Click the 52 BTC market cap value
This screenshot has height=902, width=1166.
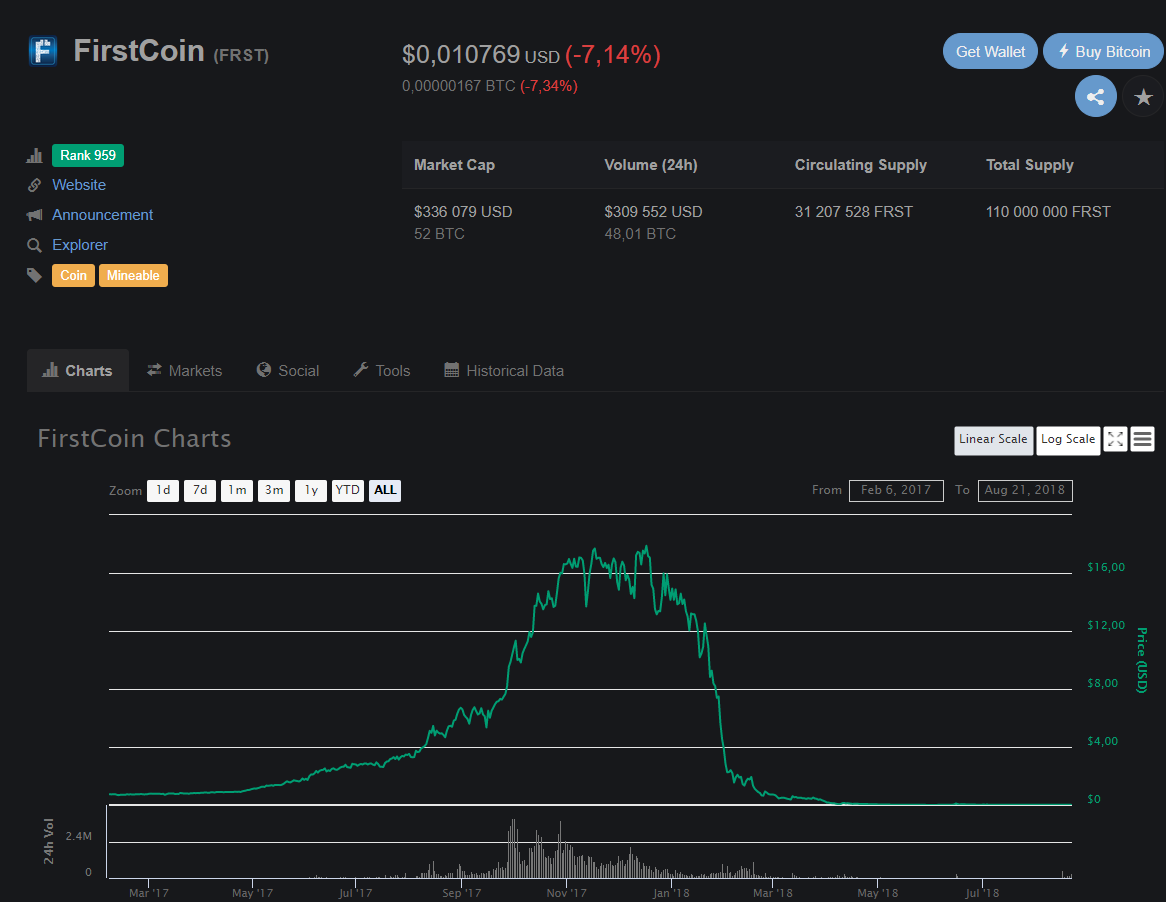439,234
